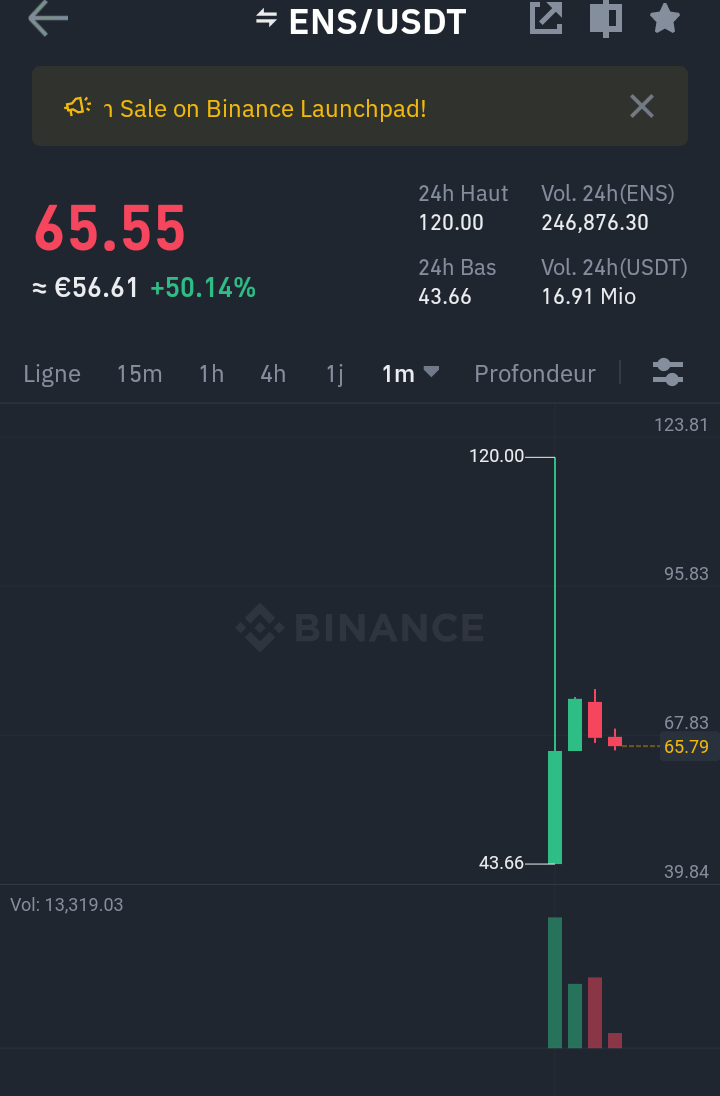Tap the megaphone announcement icon
This screenshot has width=720, height=1096.
point(78,107)
